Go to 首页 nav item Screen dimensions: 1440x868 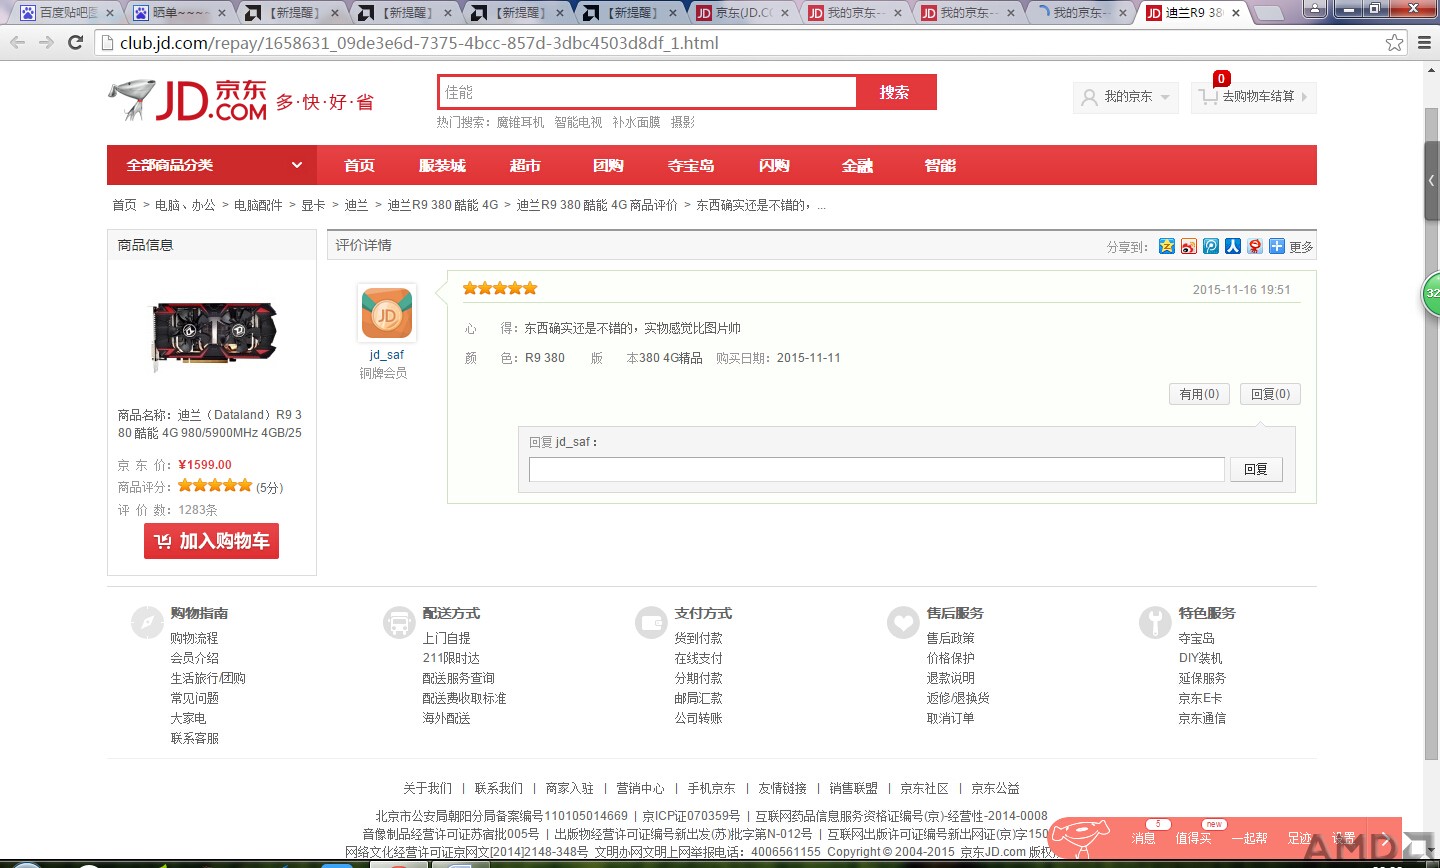[x=359, y=165]
